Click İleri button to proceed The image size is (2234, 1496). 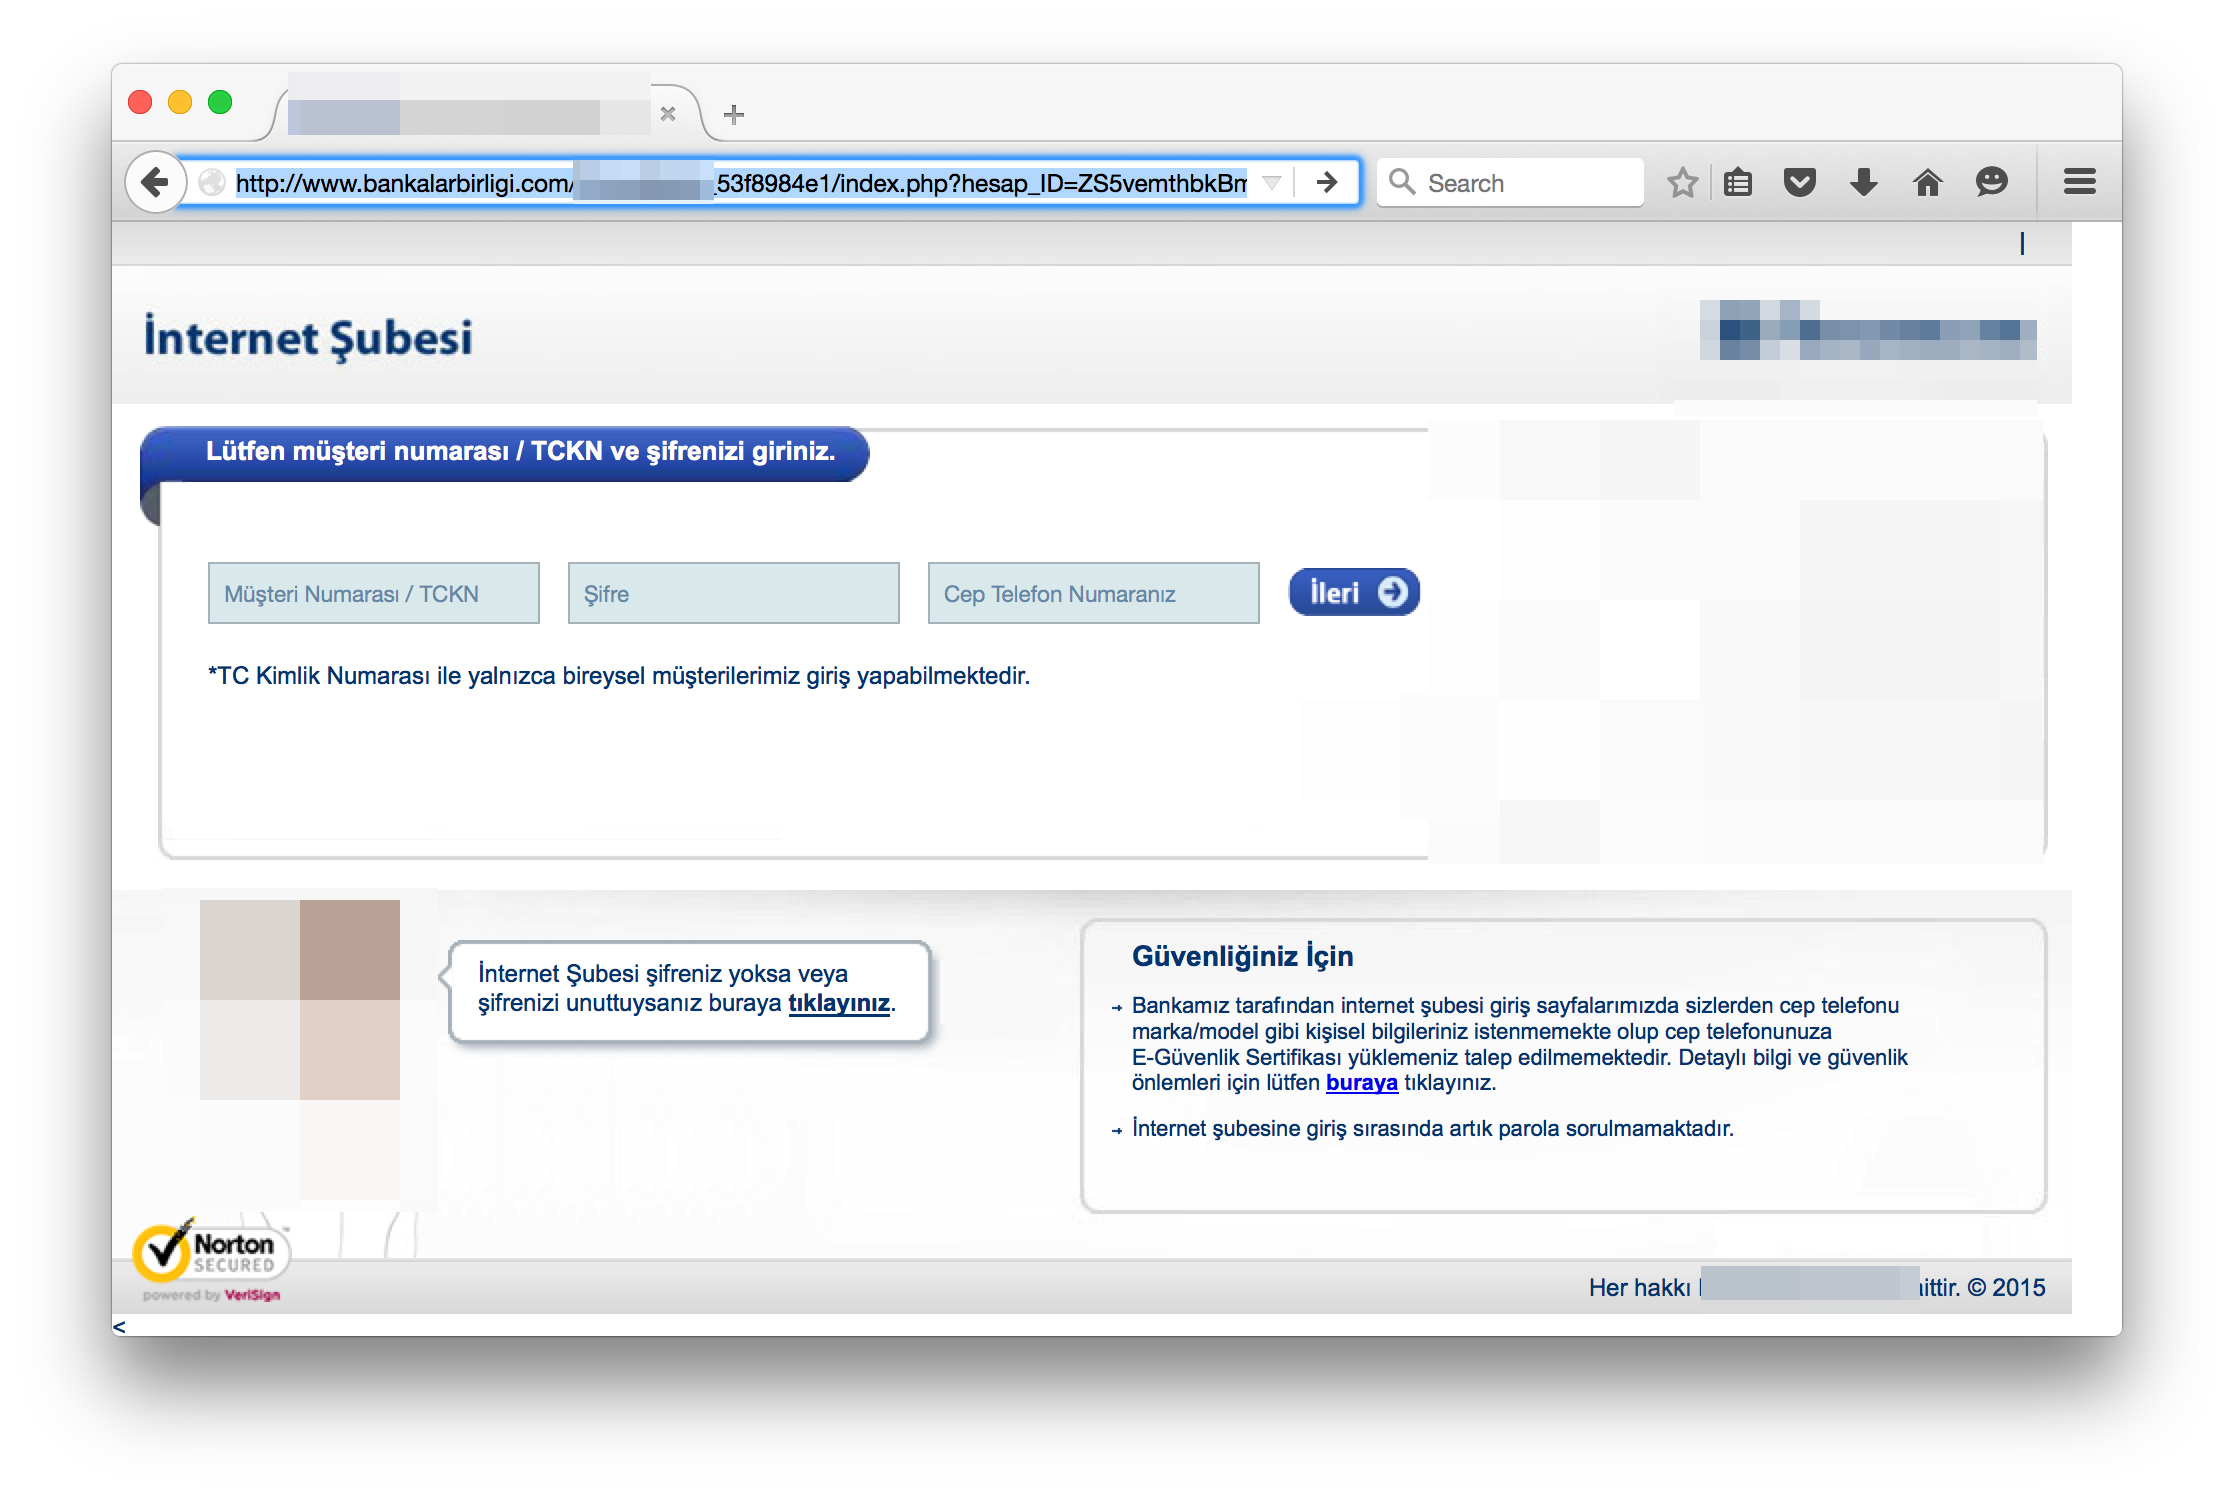(x=1354, y=593)
